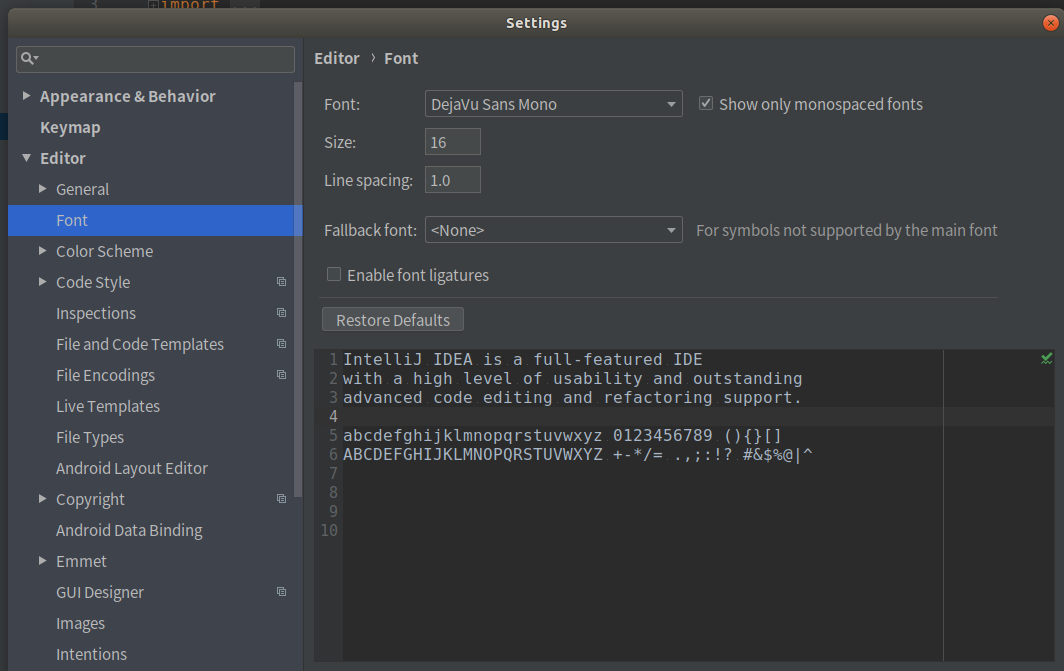
Task: Click the Editor breadcrumb link
Action: coord(337,59)
